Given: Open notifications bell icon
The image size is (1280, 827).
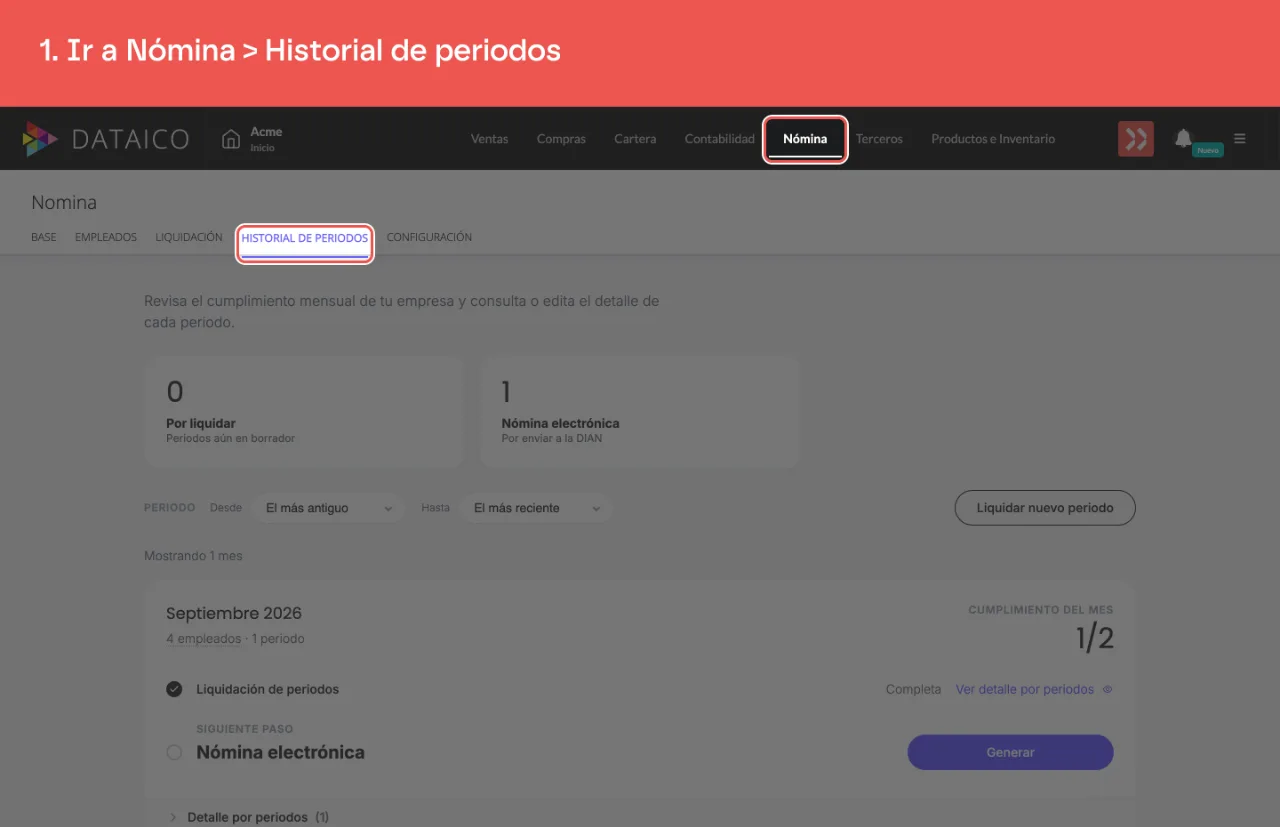Looking at the screenshot, I should [x=1183, y=138].
